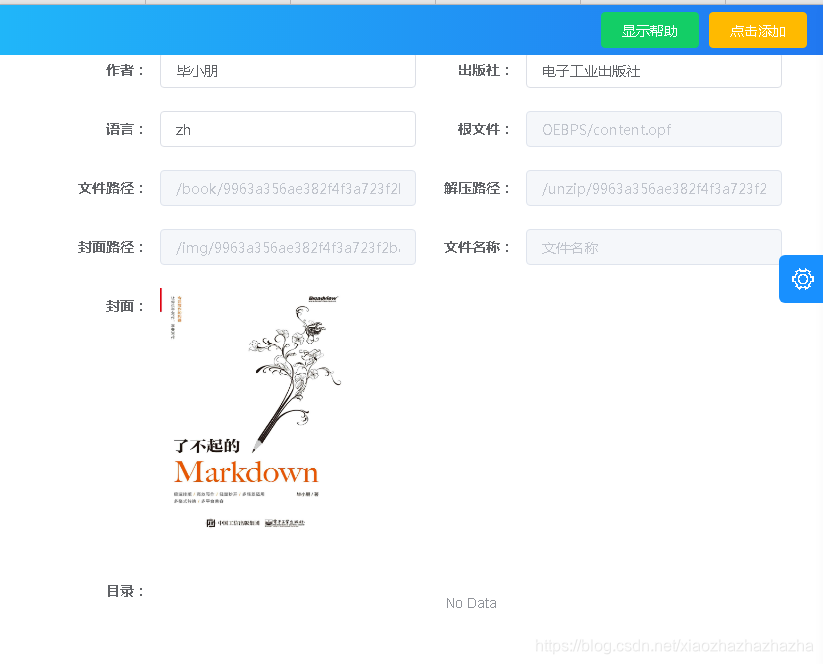This screenshot has width=823, height=664.
Task: Click the 封面路径 /img field
Action: 288,247
